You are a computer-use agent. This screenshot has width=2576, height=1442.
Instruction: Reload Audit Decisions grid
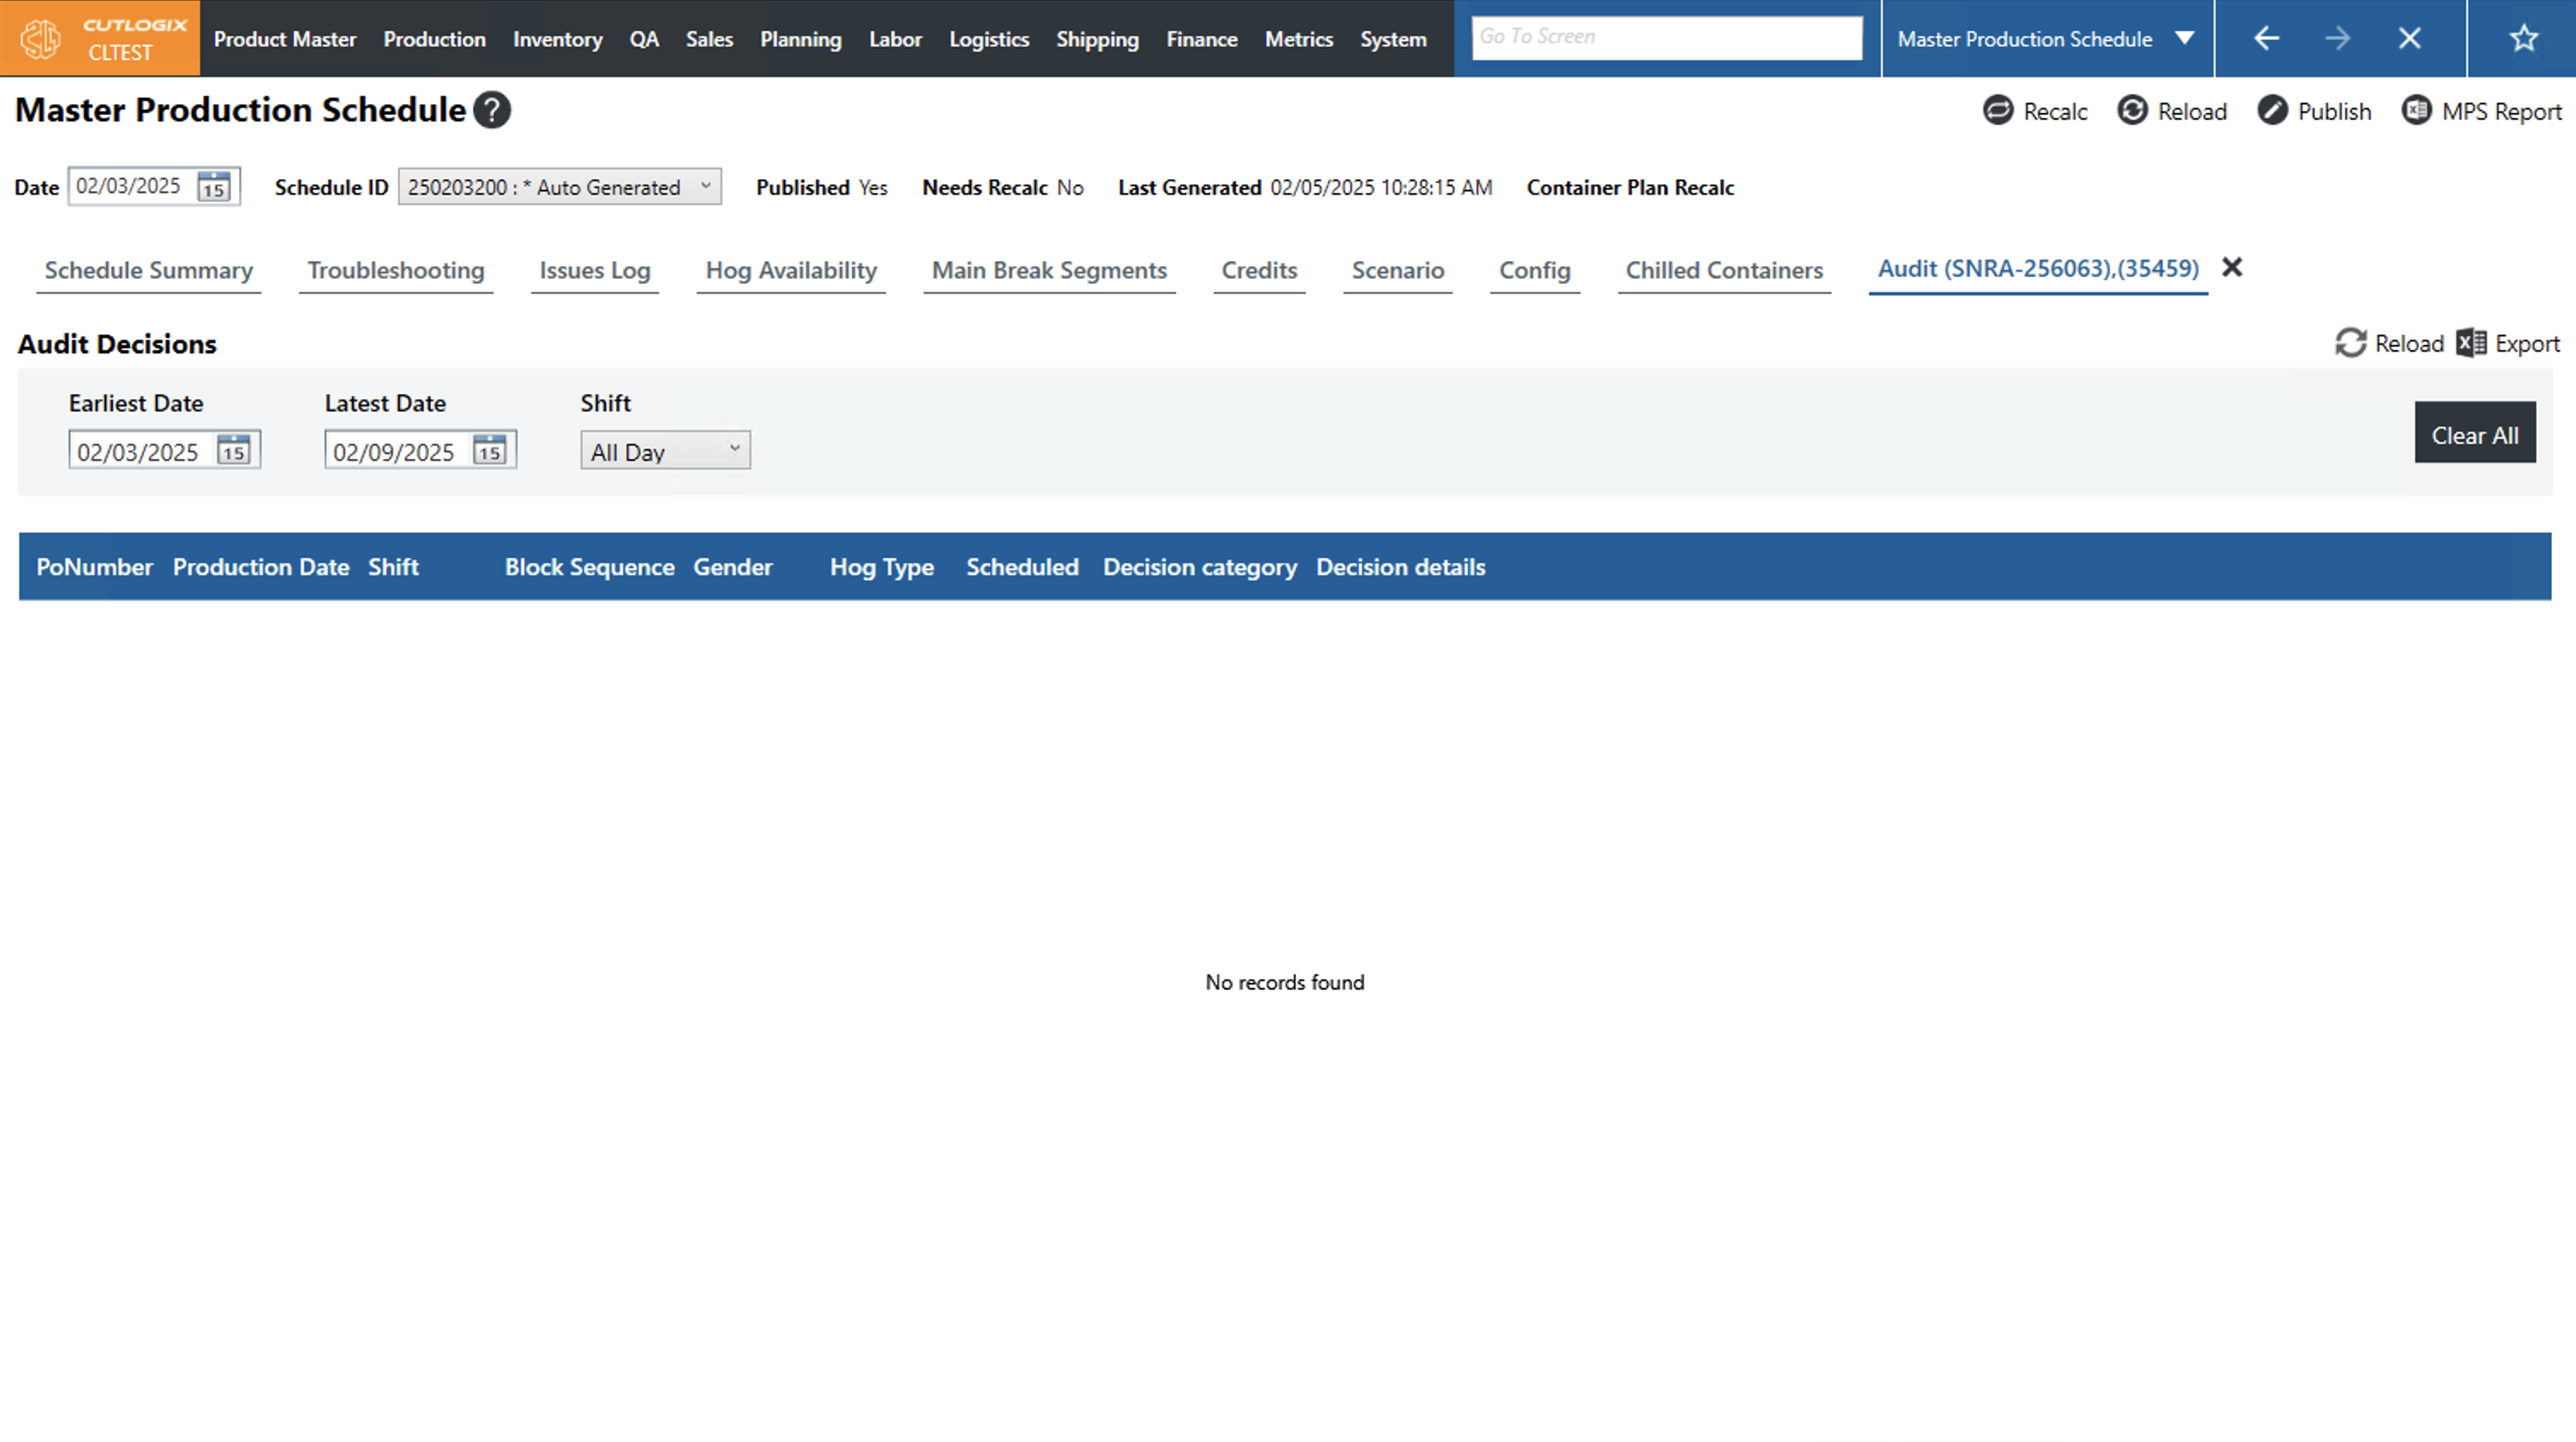2350,343
